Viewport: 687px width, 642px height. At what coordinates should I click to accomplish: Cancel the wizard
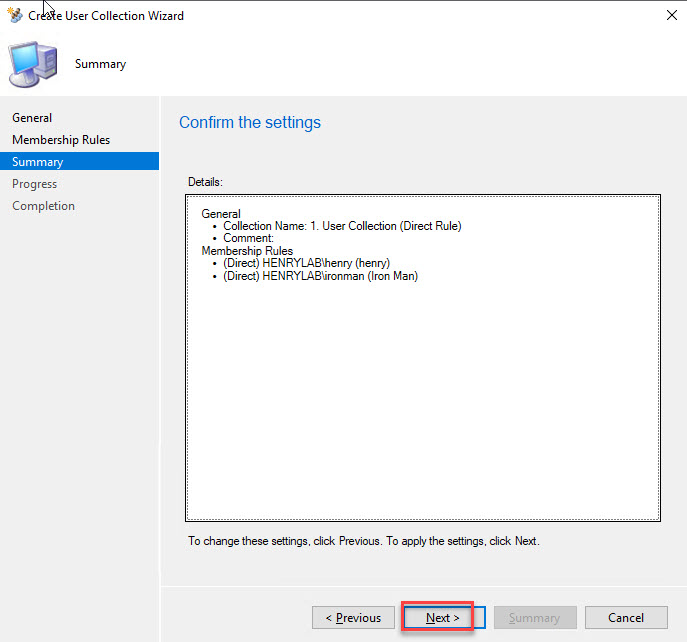pyautogui.click(x=626, y=618)
